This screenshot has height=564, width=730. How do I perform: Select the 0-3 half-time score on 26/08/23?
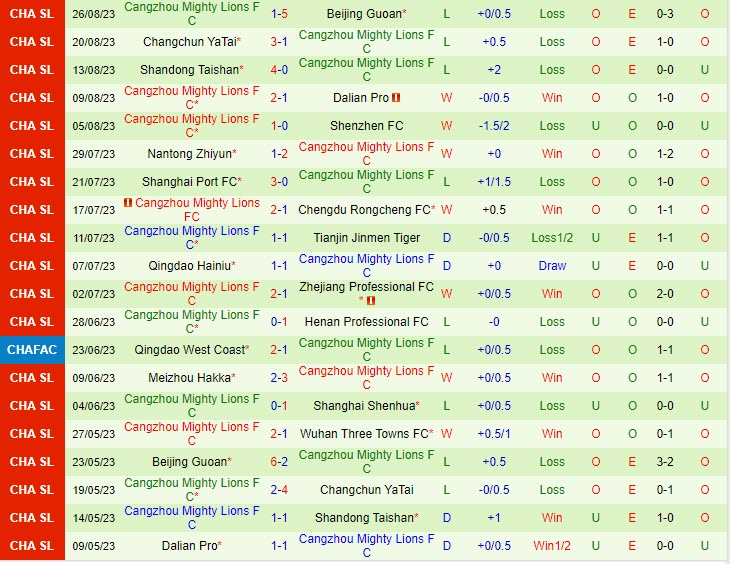665,14
